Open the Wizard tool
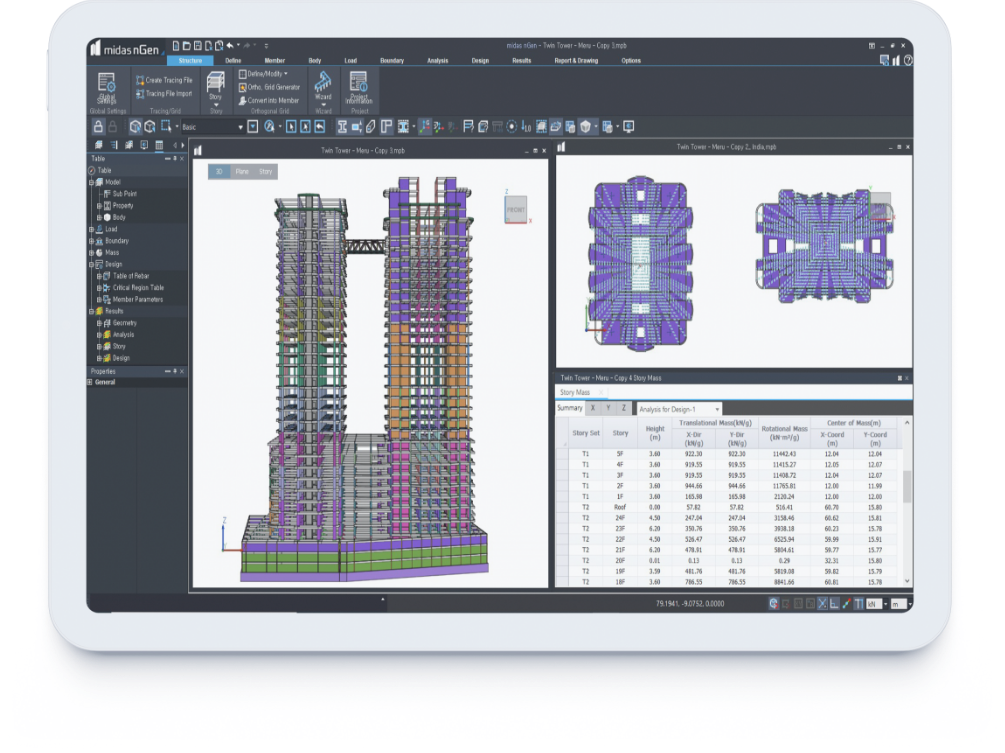 [323, 88]
